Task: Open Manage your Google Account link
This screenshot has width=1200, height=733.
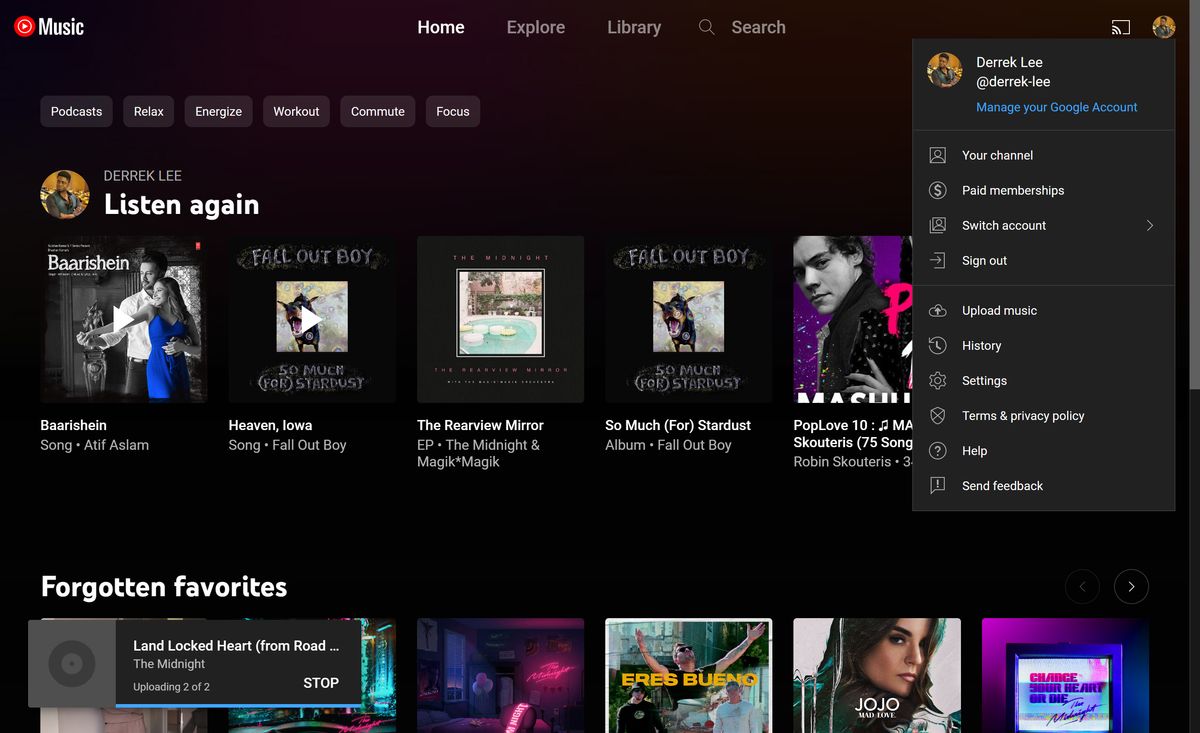Action: 1056,106
